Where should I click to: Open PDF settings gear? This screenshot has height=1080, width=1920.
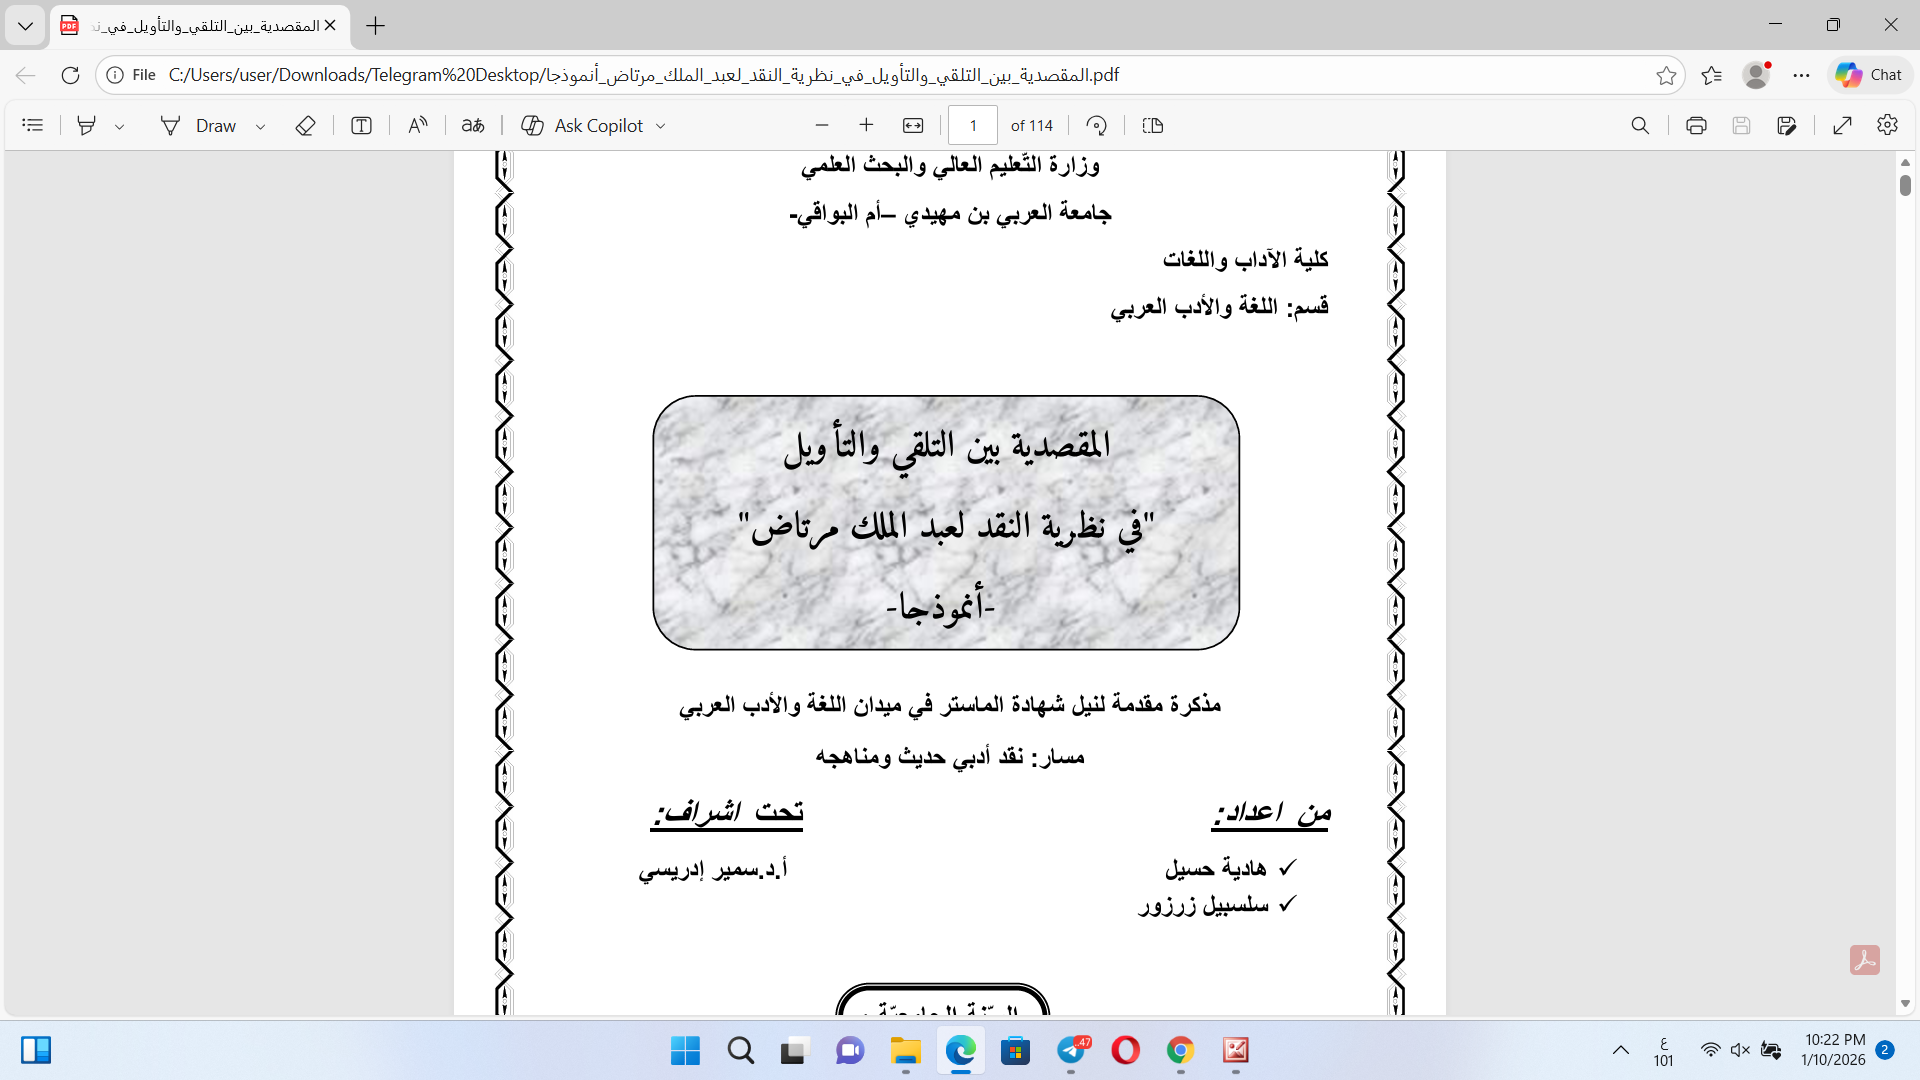click(1888, 125)
